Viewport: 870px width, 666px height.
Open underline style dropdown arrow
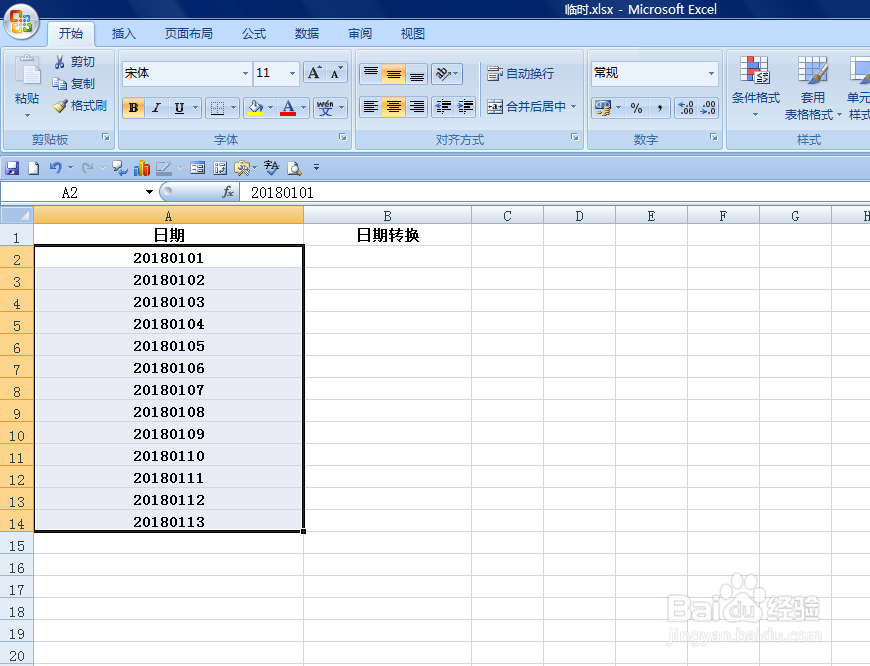195,108
